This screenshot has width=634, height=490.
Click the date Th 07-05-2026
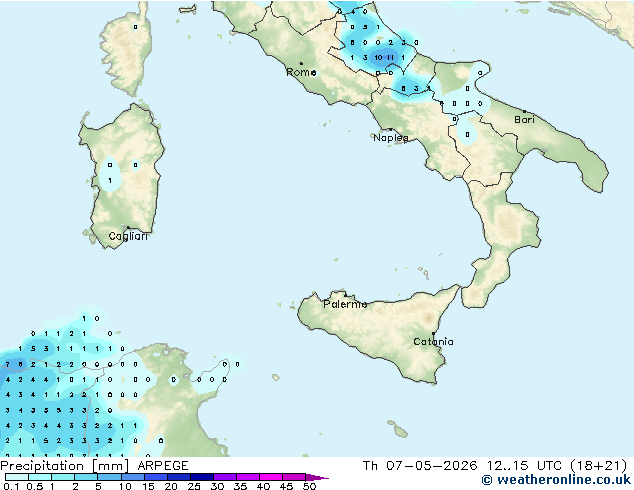pyautogui.click(x=420, y=466)
